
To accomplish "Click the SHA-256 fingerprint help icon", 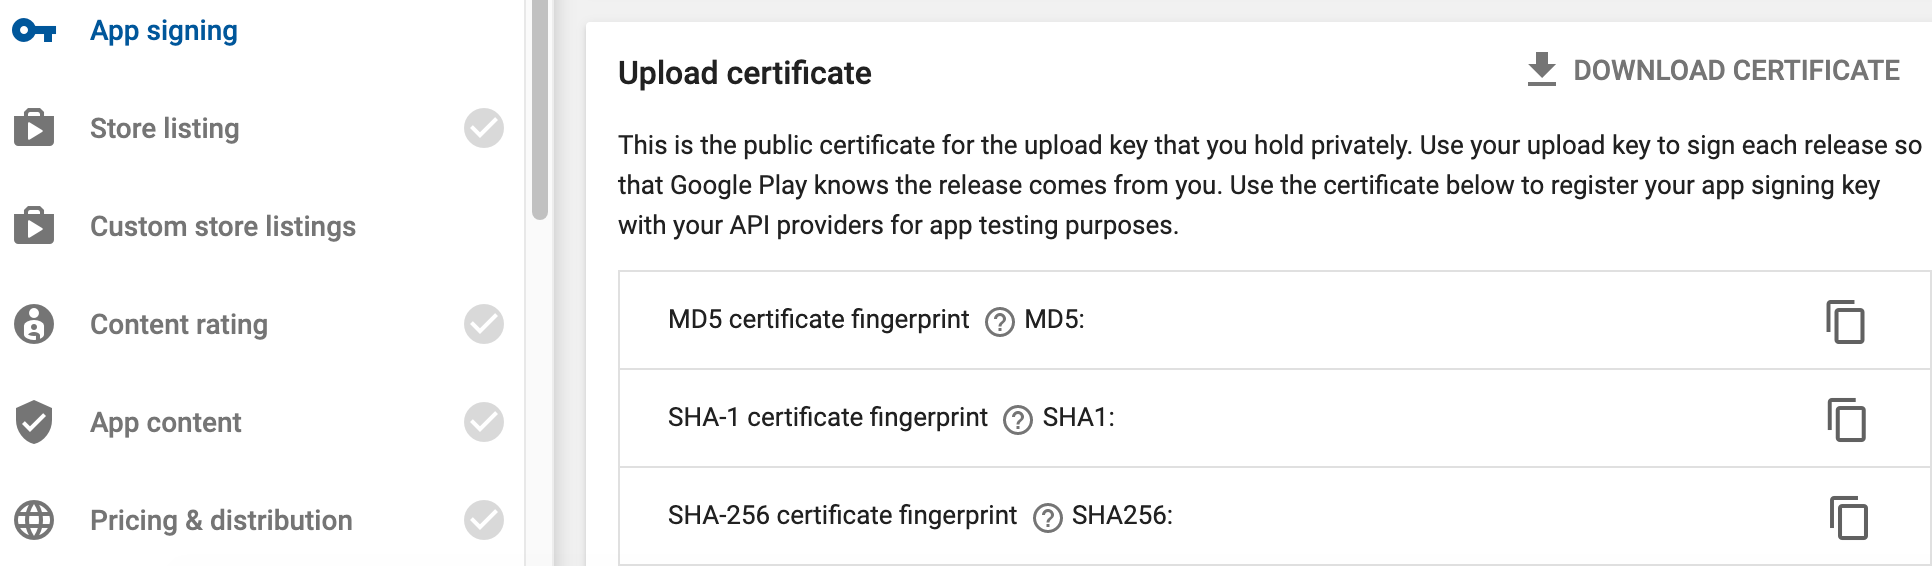I will (x=1047, y=518).
